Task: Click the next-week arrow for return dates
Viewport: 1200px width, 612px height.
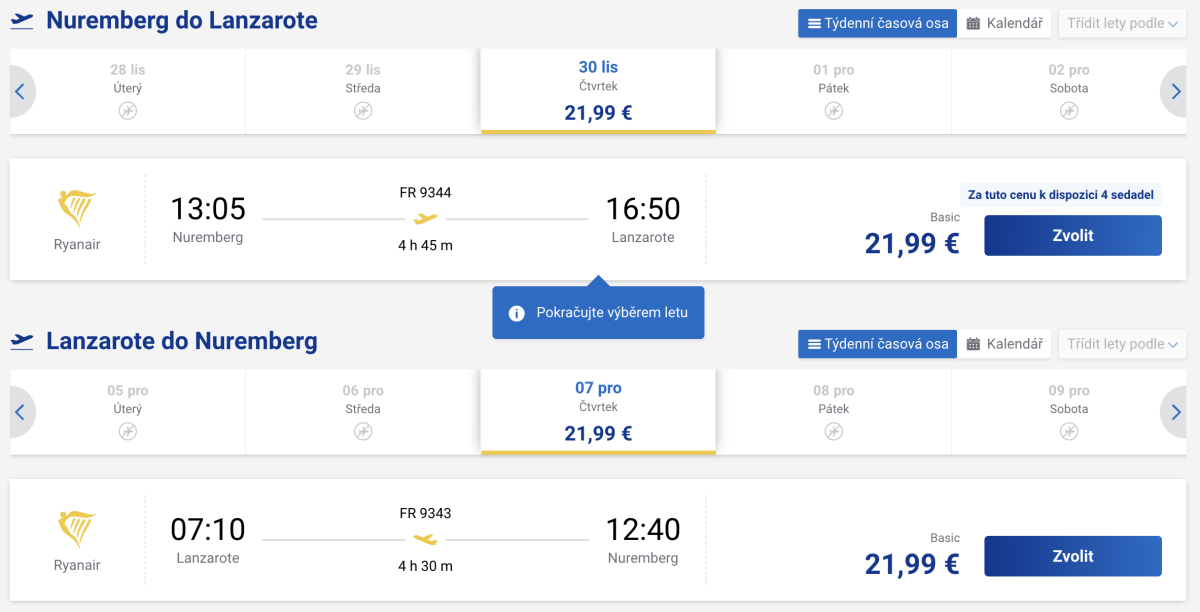Action: pyautogui.click(x=1177, y=412)
